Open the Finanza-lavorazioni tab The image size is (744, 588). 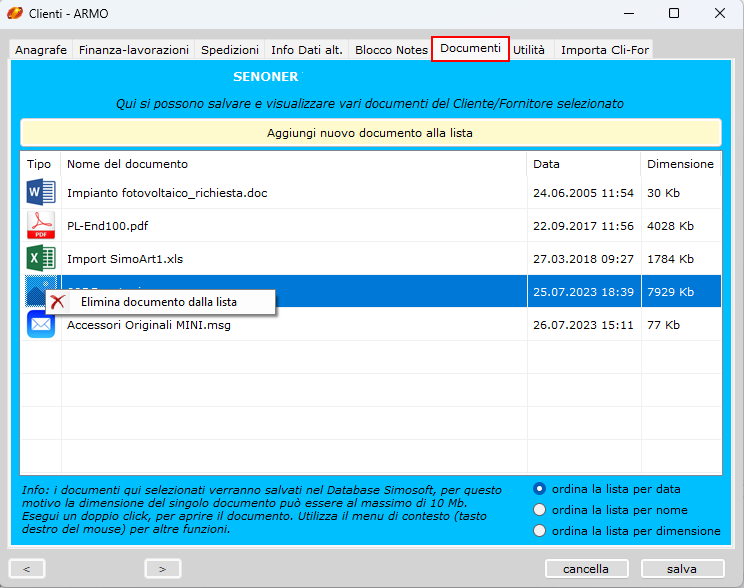[x=134, y=50]
